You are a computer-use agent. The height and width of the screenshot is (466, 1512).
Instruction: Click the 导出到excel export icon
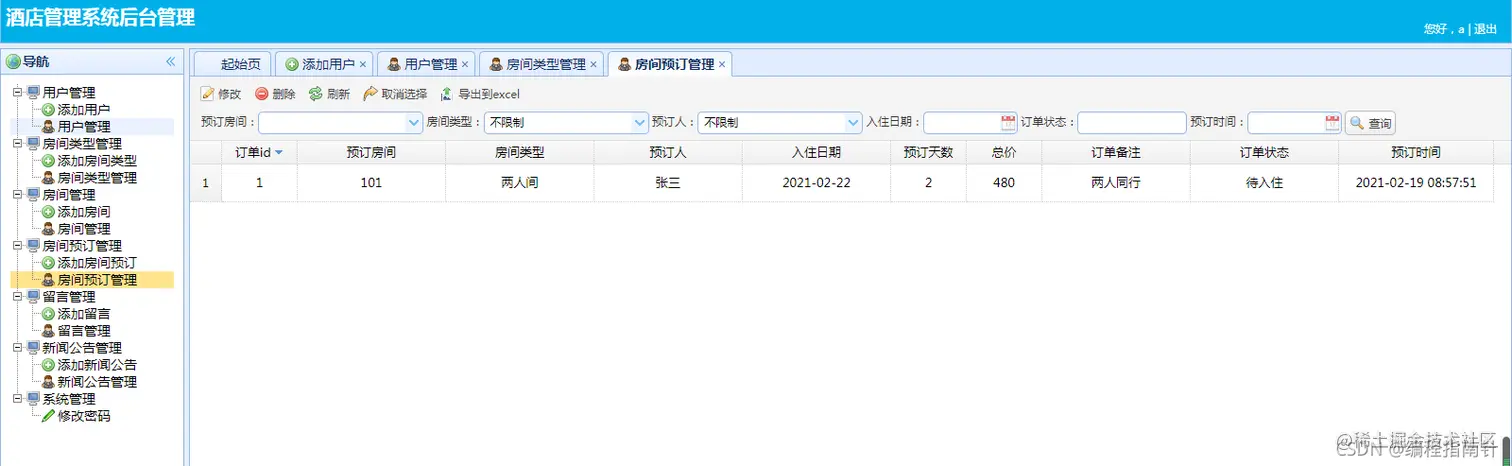click(x=447, y=94)
